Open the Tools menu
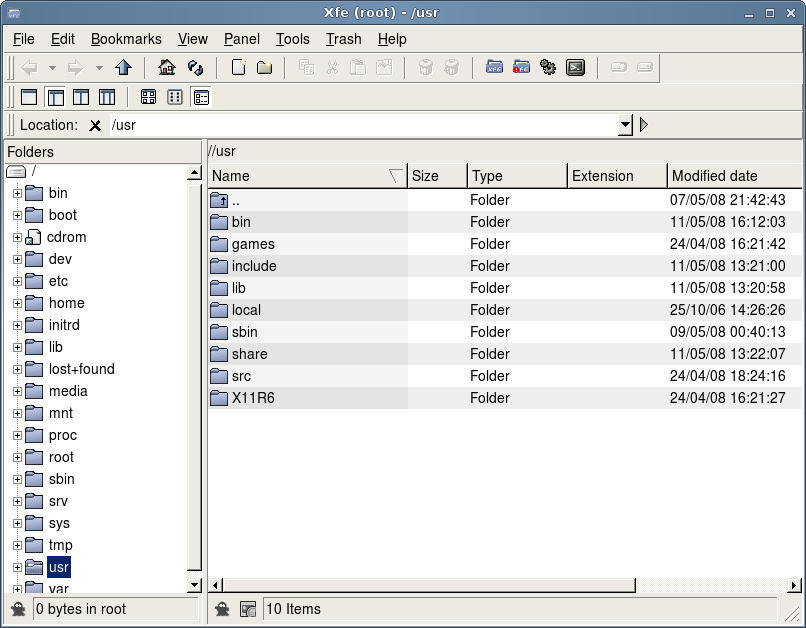Screen dimensions: 806x628 (292, 39)
